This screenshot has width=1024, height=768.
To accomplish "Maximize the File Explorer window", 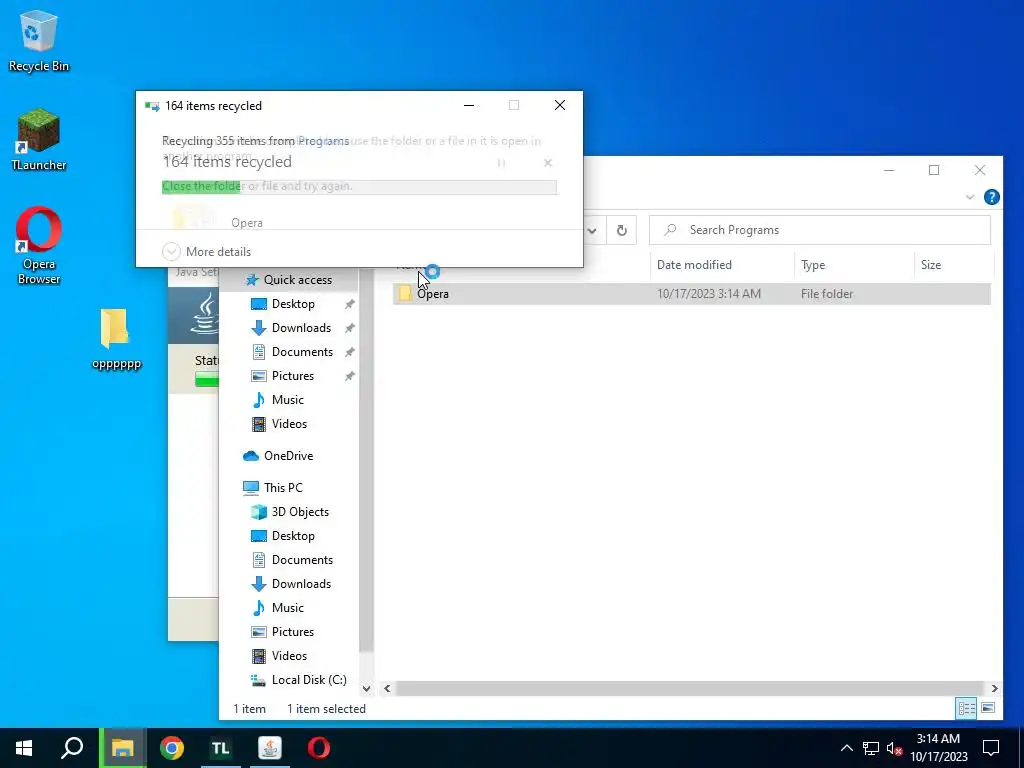I will pos(934,170).
